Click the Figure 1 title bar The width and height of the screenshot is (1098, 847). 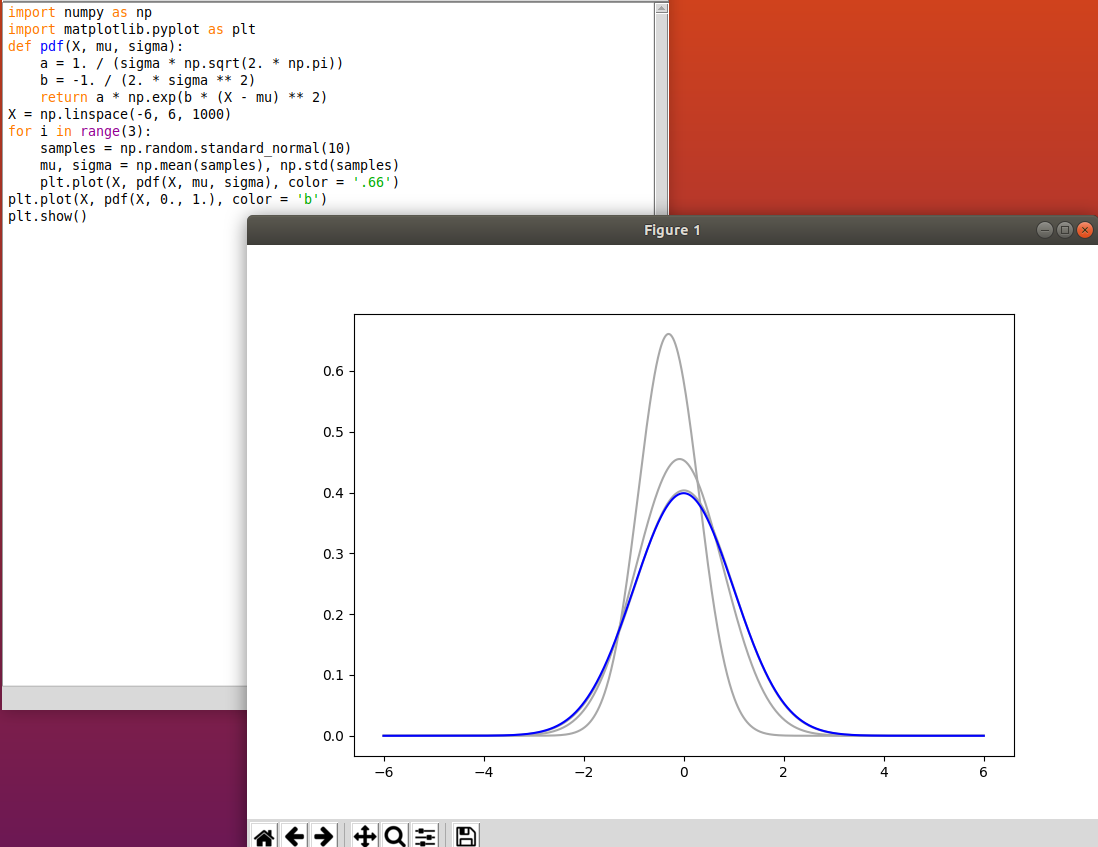tap(672, 230)
